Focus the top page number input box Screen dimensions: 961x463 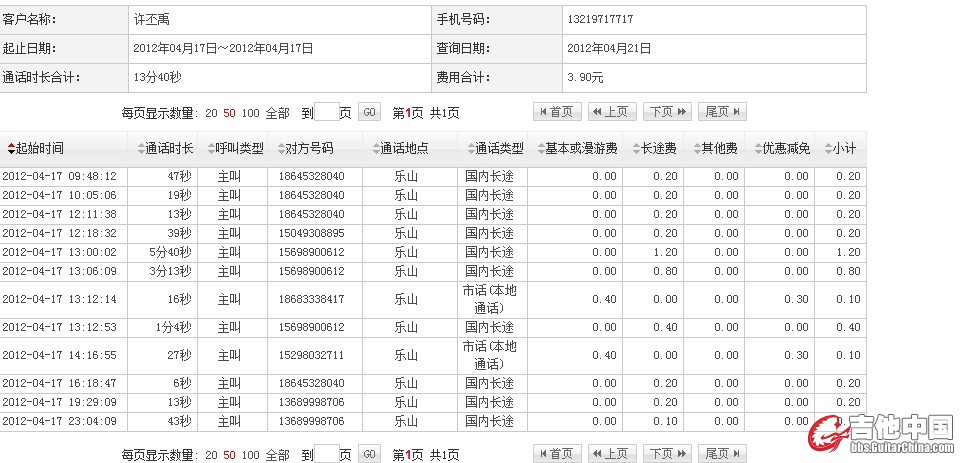tap(326, 112)
